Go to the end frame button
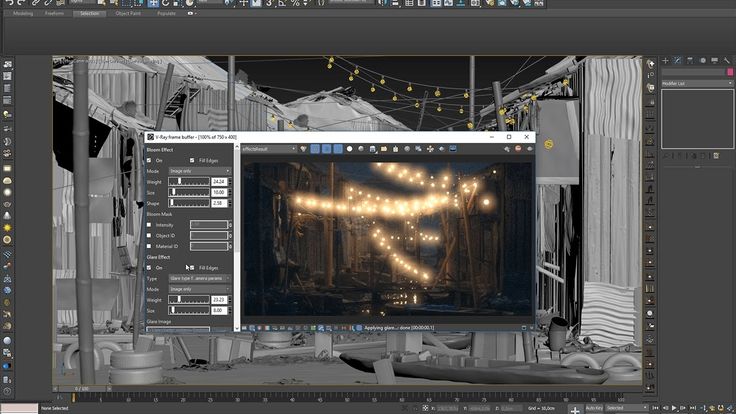The width and height of the screenshot is (736, 414). (x=693, y=408)
